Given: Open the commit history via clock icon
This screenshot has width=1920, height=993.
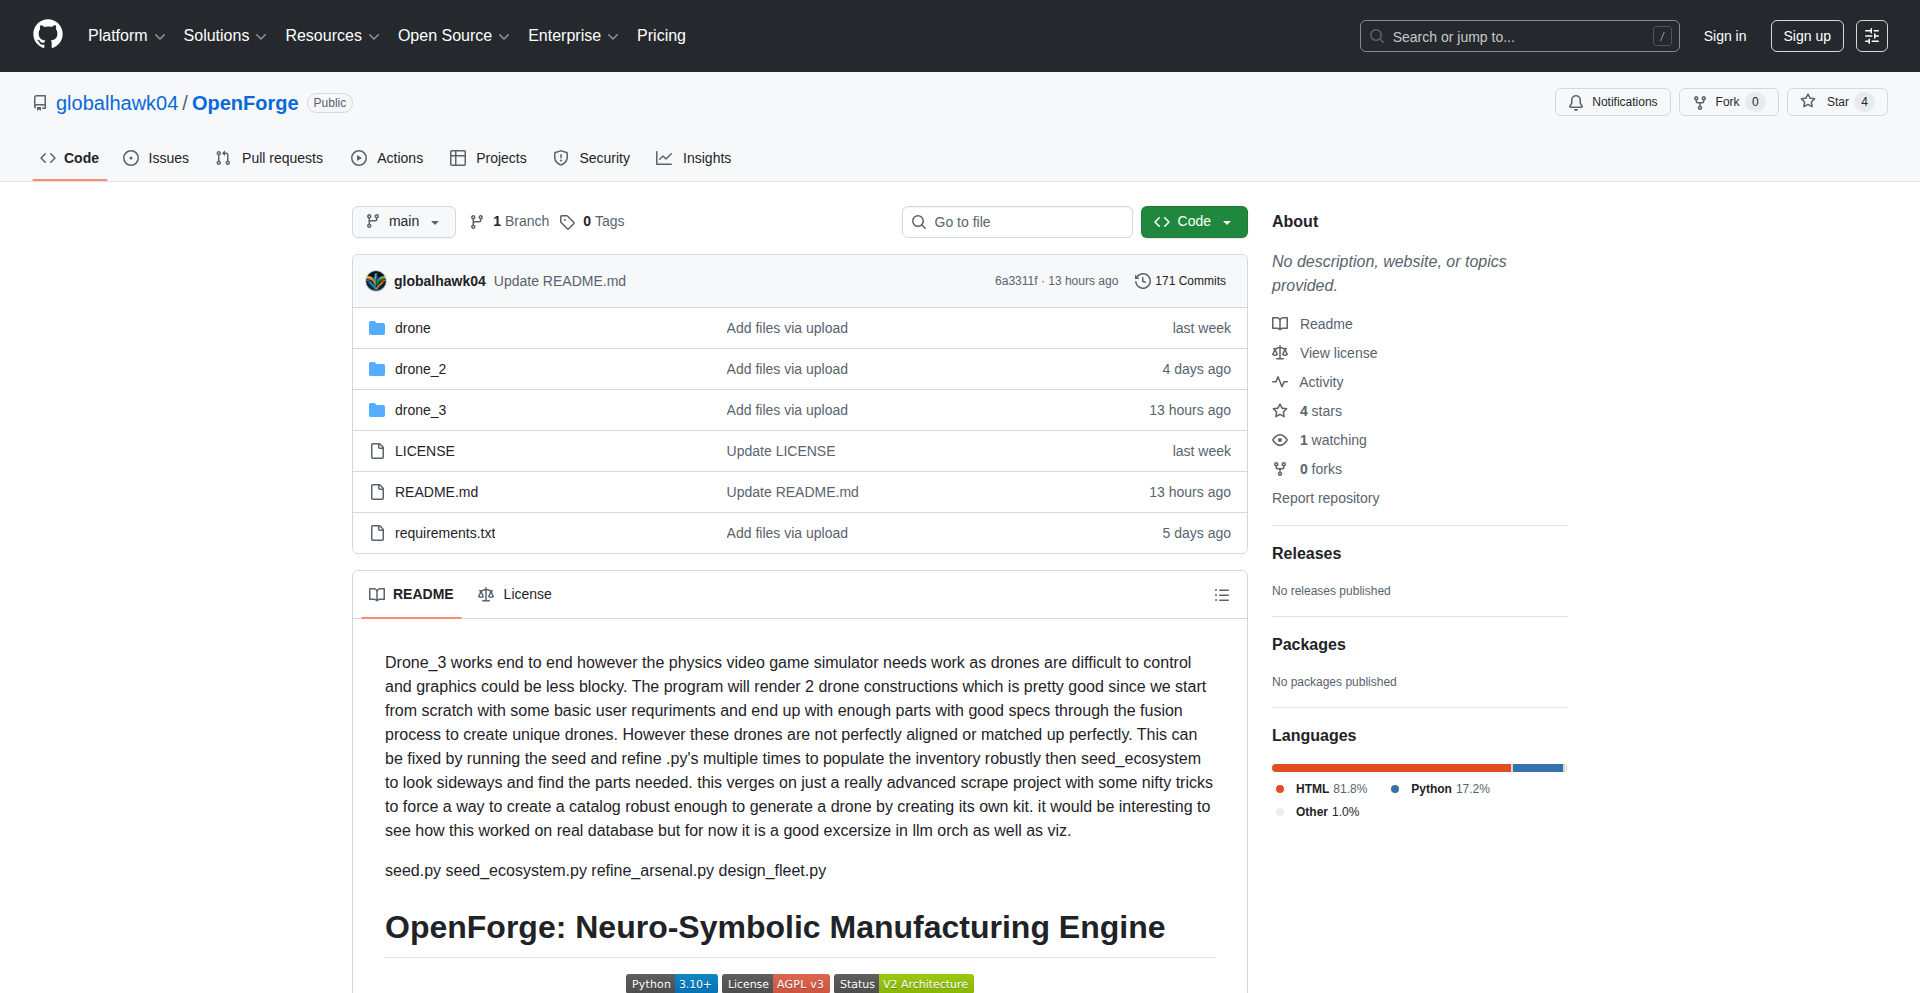Looking at the screenshot, I should pos(1144,281).
